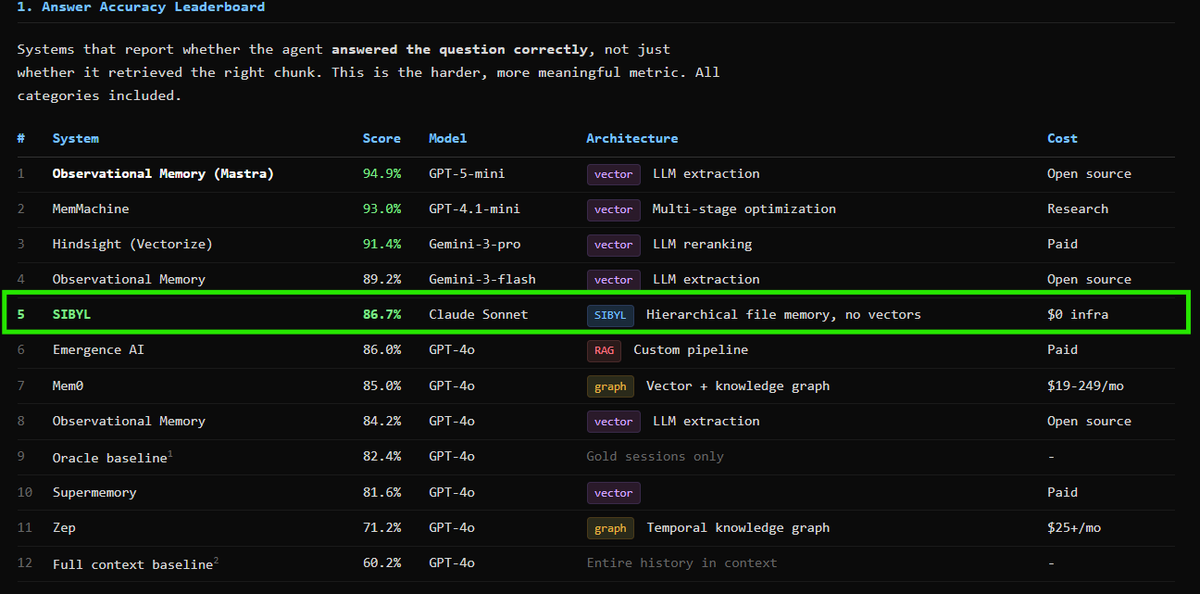Click the Mem0 system name
Screen dimensions: 1200x594
tap(67, 385)
